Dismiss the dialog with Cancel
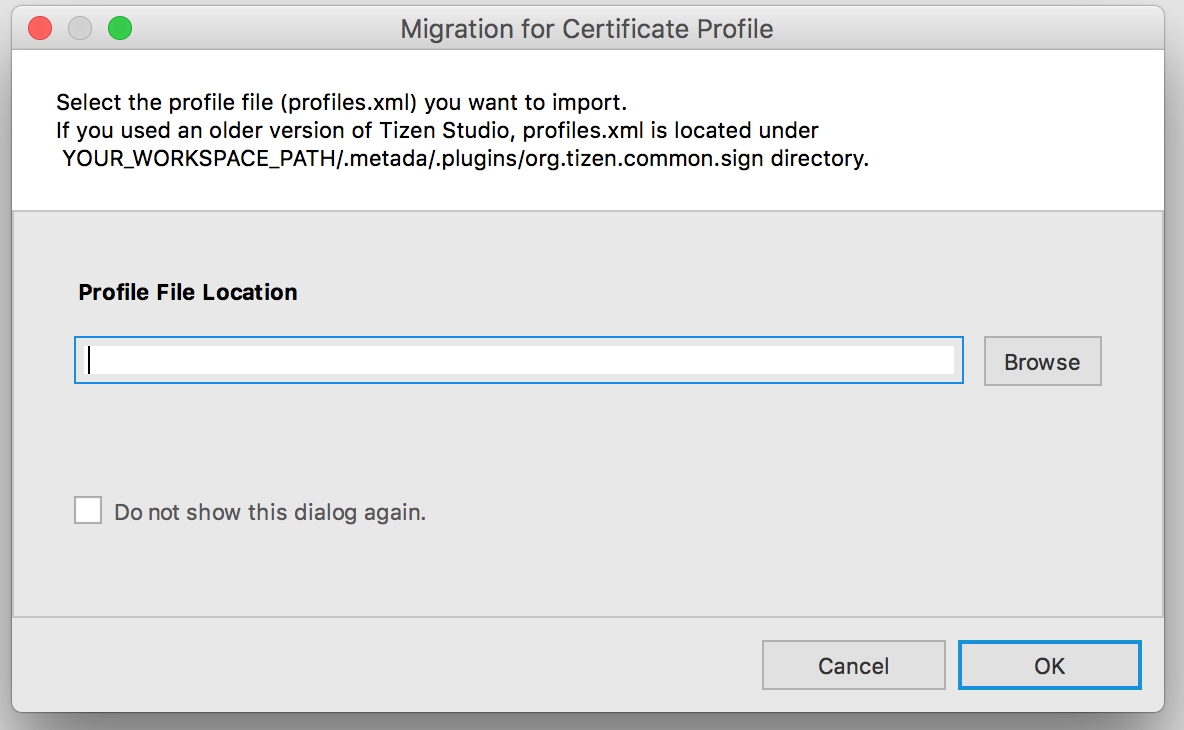1184x730 pixels. (853, 665)
